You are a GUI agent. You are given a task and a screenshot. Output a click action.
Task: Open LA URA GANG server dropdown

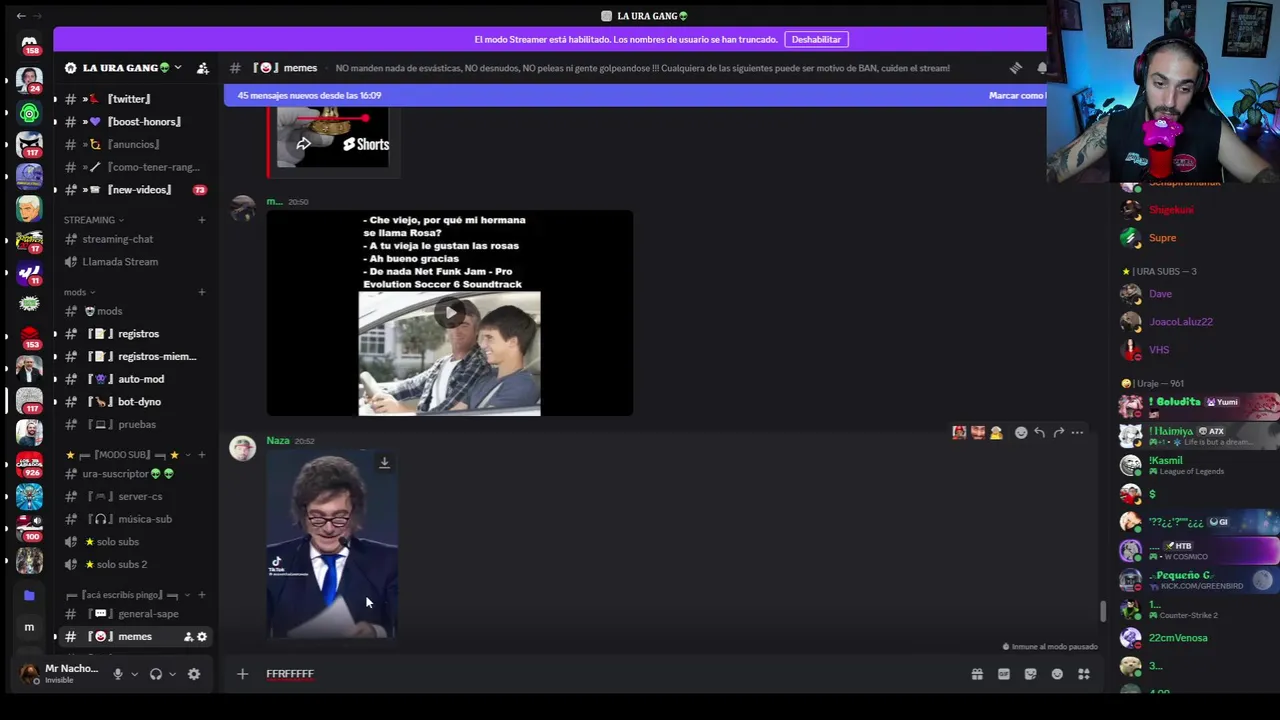pos(177,68)
